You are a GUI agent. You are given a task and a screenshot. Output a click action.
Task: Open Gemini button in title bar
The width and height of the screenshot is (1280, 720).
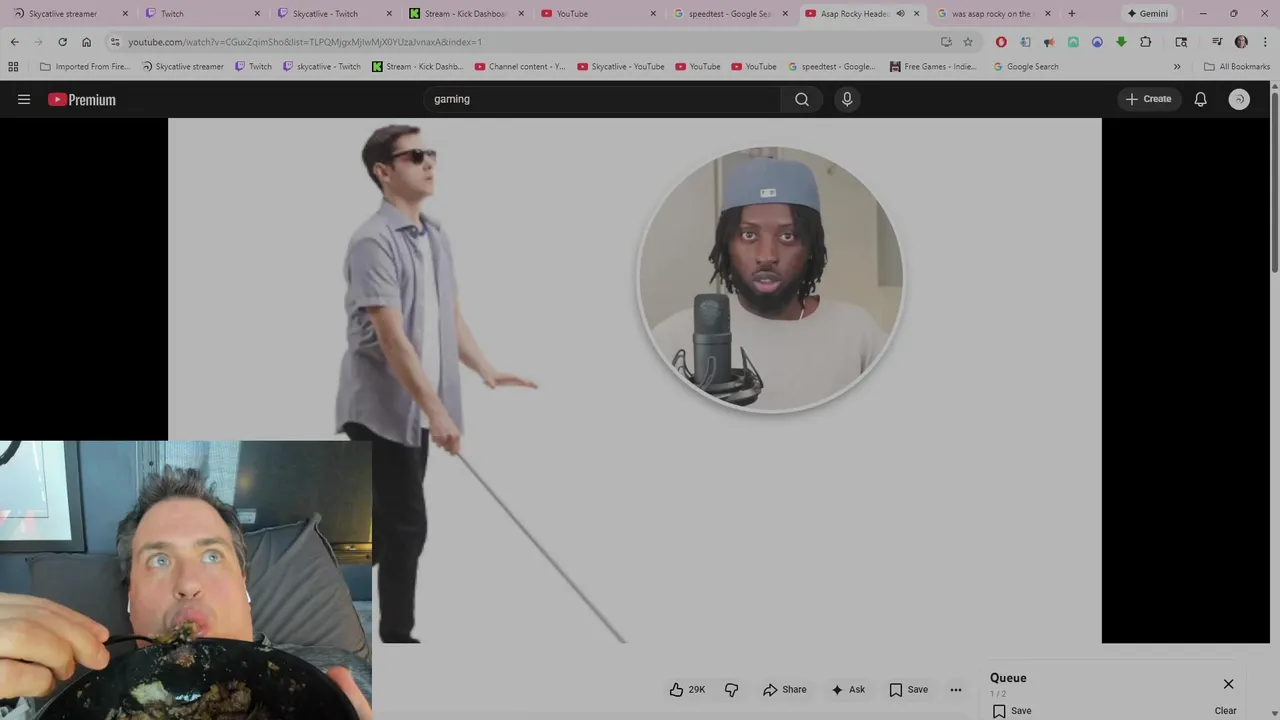point(1147,14)
